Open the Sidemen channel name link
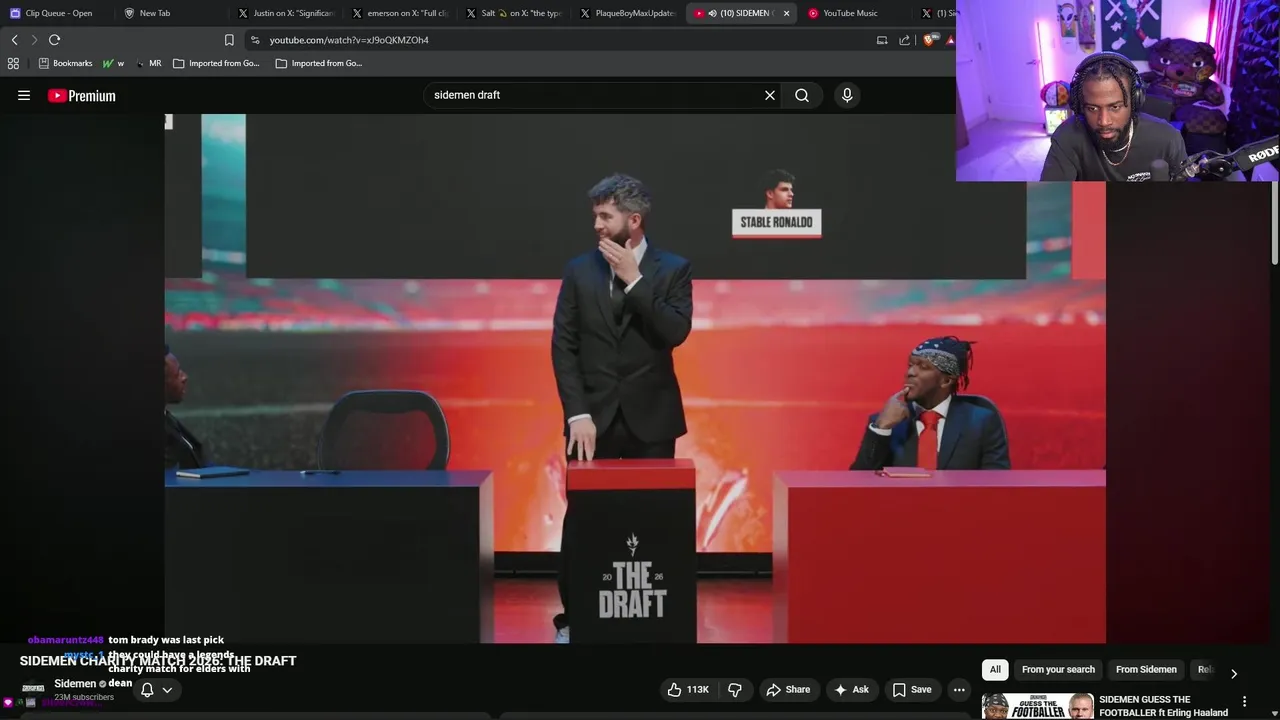Image resolution: width=1280 pixels, height=720 pixels. 75,684
